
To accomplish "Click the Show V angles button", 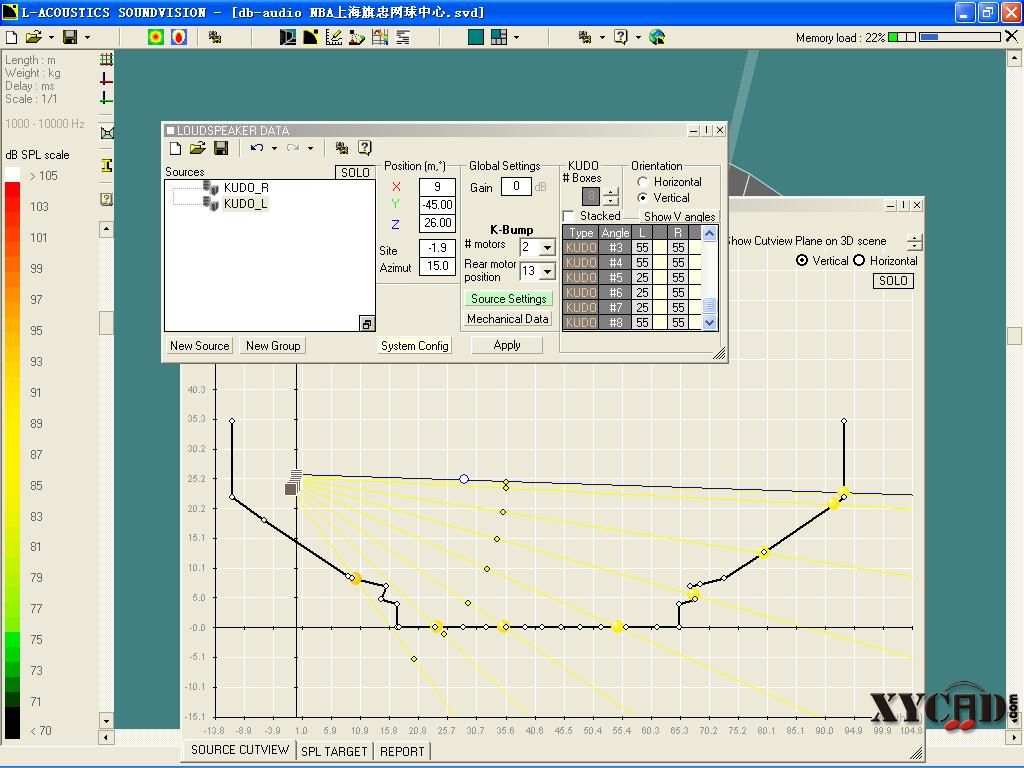I will (679, 216).
